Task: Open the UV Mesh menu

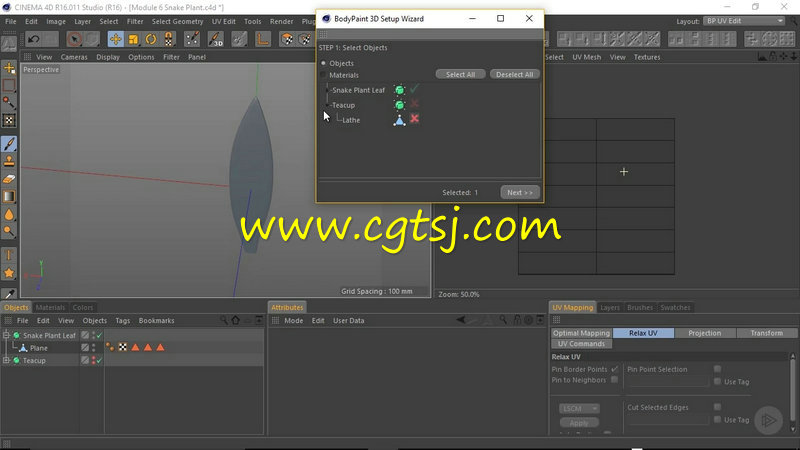Action: click(x=586, y=57)
